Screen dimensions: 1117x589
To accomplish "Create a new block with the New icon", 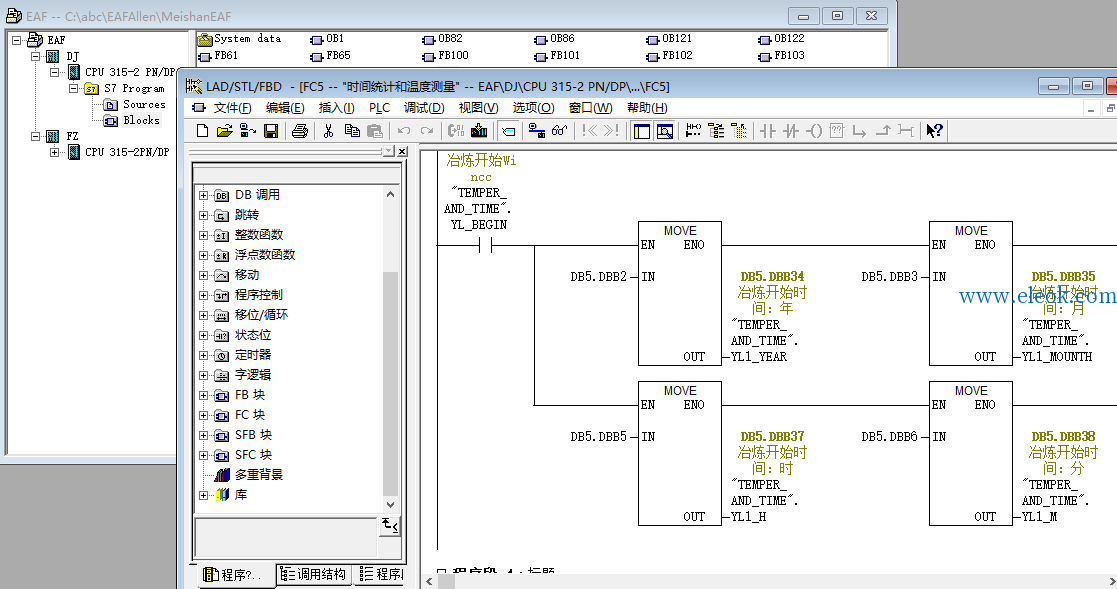I will coord(202,131).
